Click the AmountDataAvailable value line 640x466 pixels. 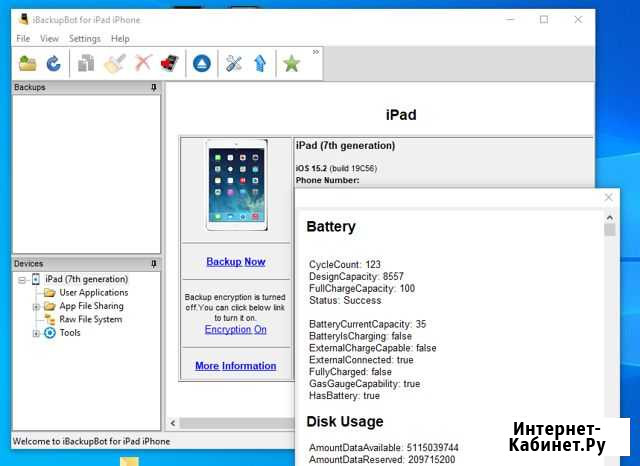point(384,448)
